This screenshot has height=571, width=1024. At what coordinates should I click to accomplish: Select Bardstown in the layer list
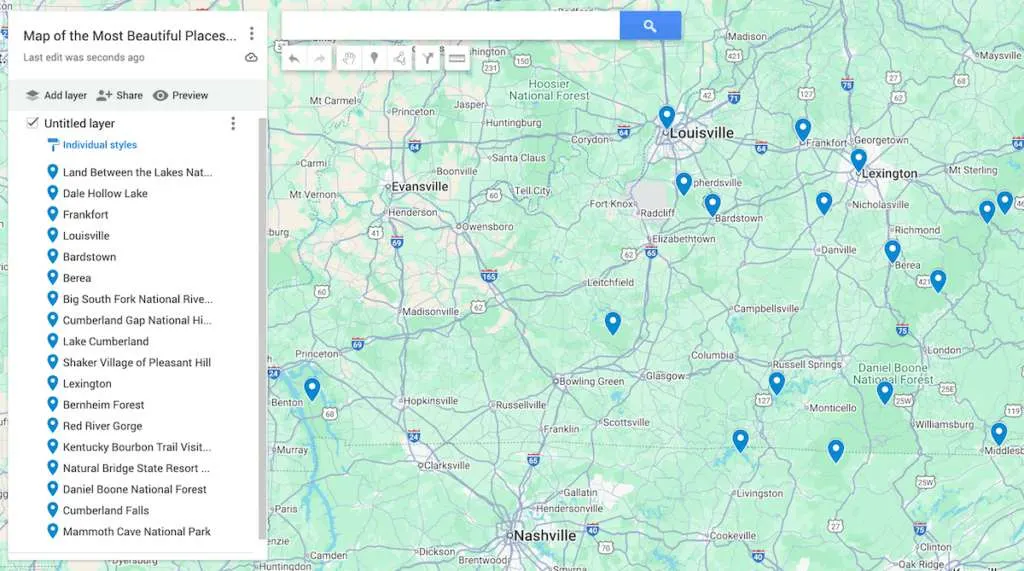pos(89,257)
